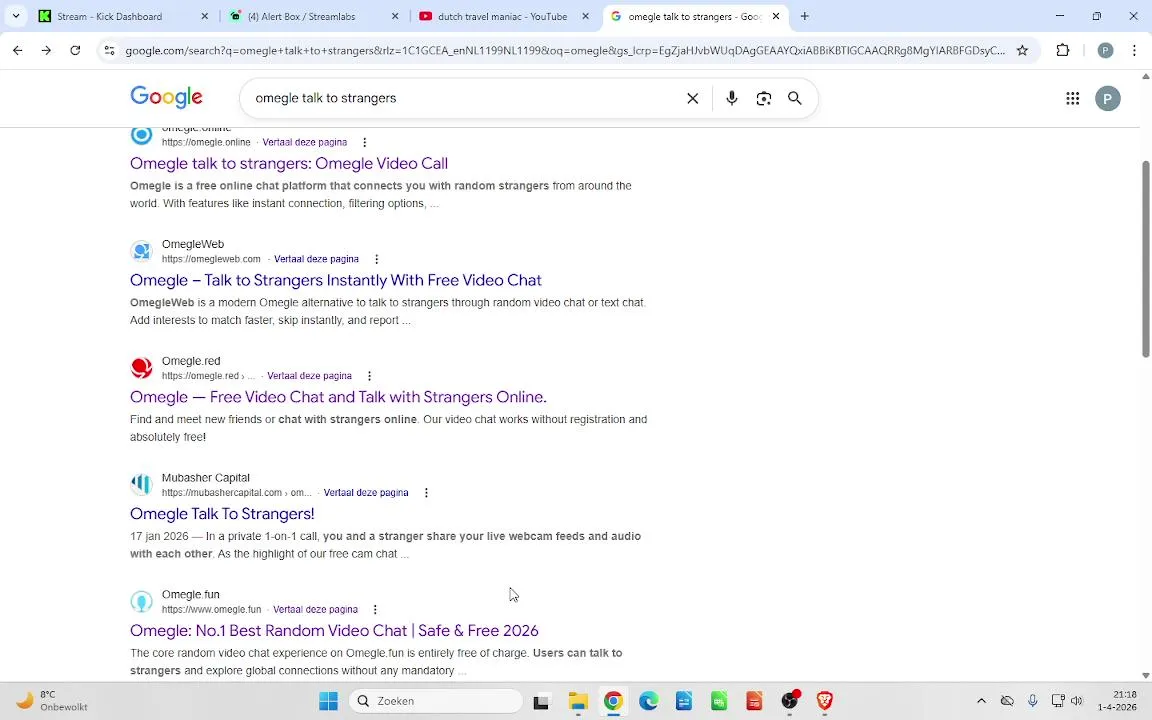Viewport: 1152px width, 720px height.
Task: Open the Chrome extensions puzzle icon
Action: pos(1062,51)
